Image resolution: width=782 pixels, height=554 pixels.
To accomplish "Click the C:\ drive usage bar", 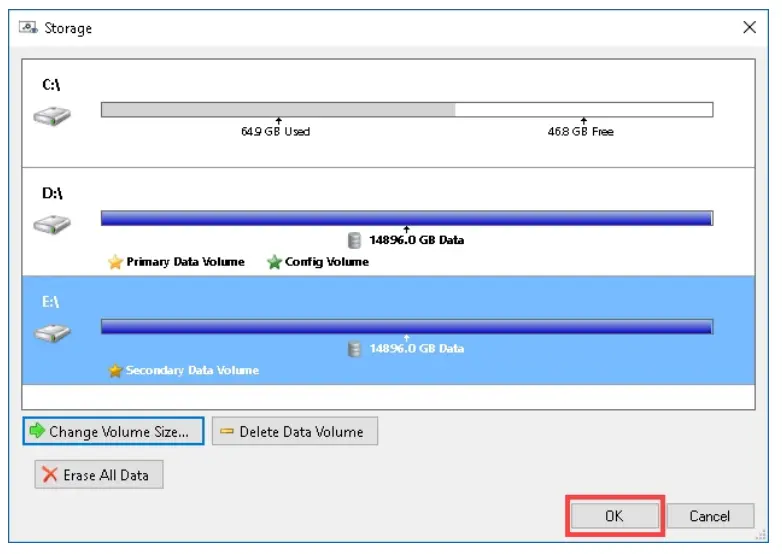I will pyautogui.click(x=407, y=110).
